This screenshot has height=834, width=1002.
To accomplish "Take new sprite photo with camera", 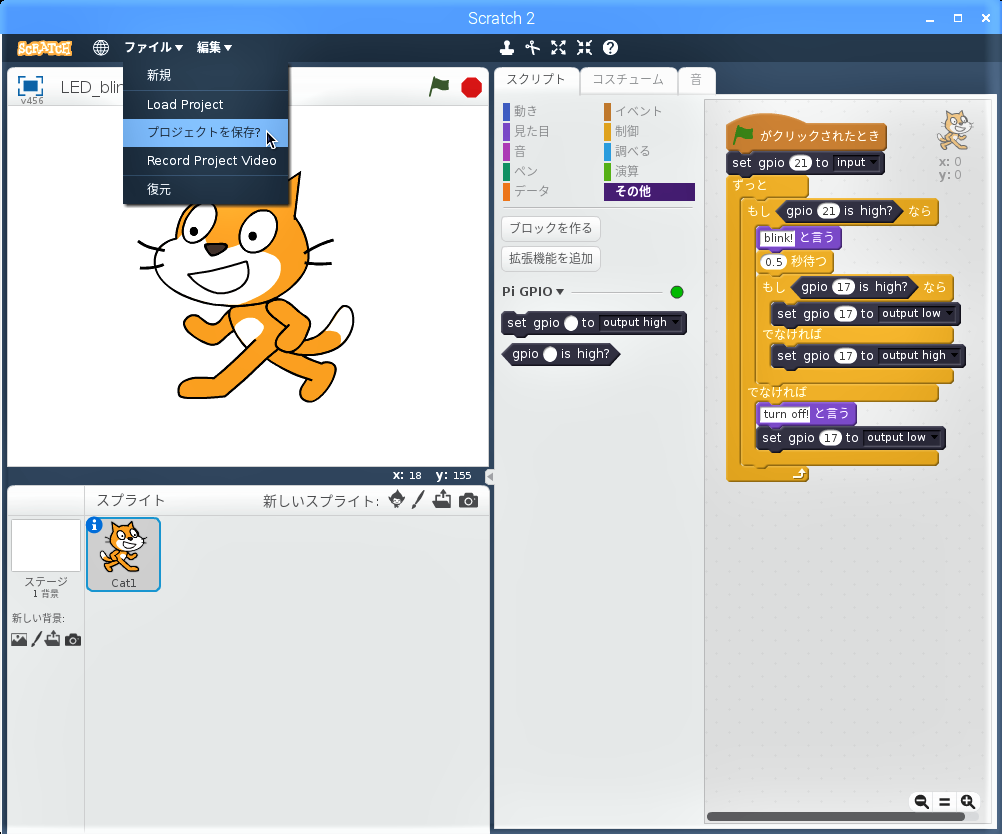I will [x=468, y=500].
